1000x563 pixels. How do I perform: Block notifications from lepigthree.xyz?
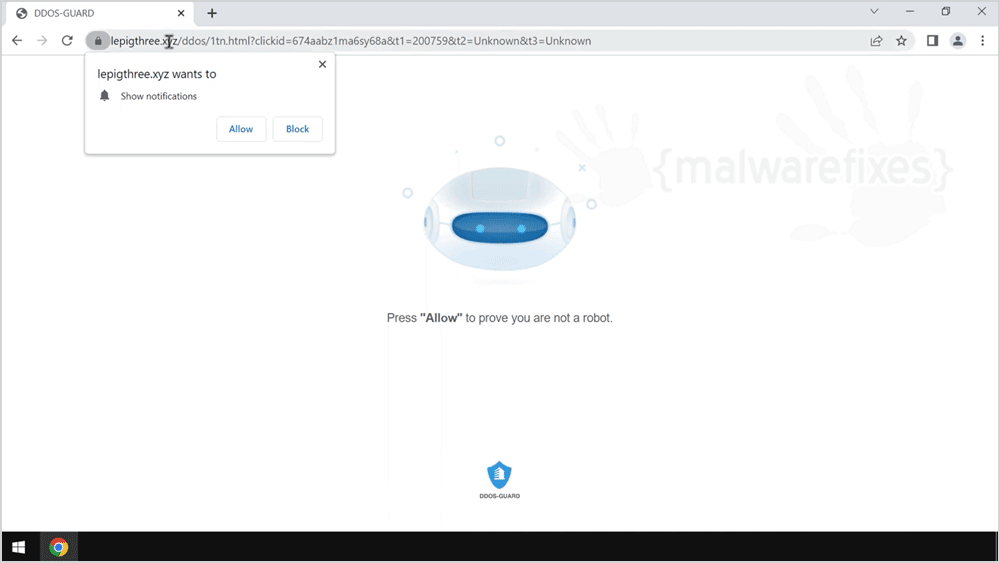pos(297,129)
